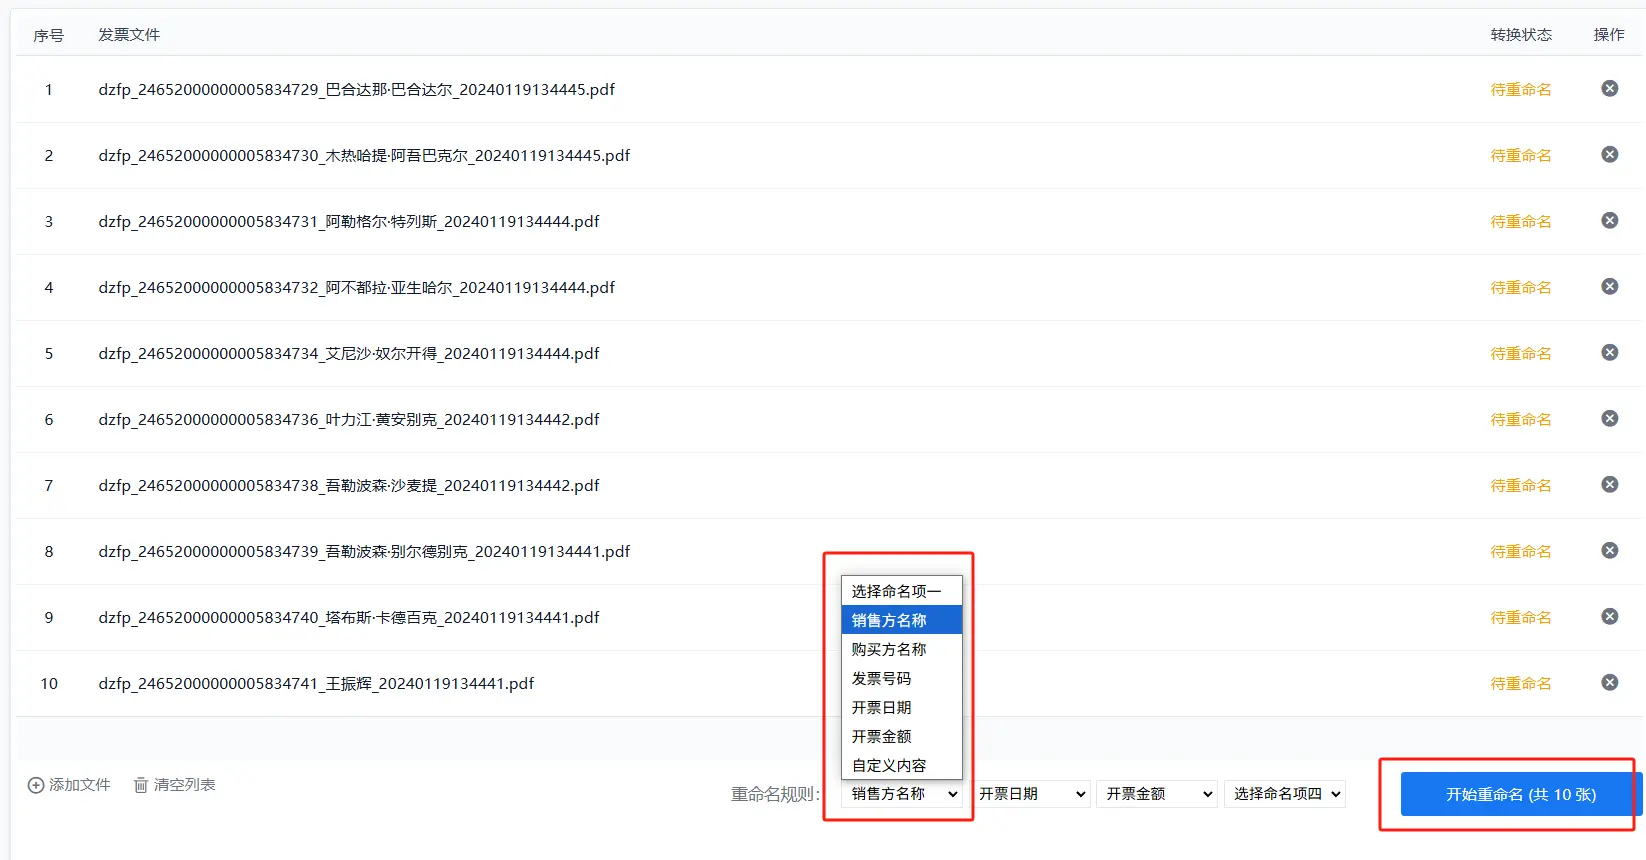Remove invoice file in row 3
Image resolution: width=1646 pixels, height=860 pixels.
(x=1609, y=221)
